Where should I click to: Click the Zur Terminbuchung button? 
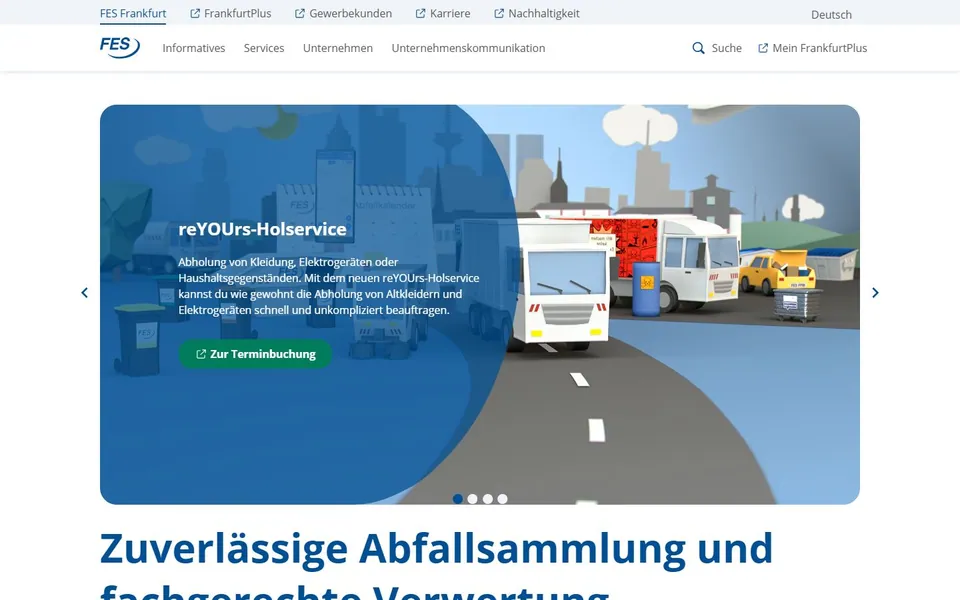pos(255,354)
